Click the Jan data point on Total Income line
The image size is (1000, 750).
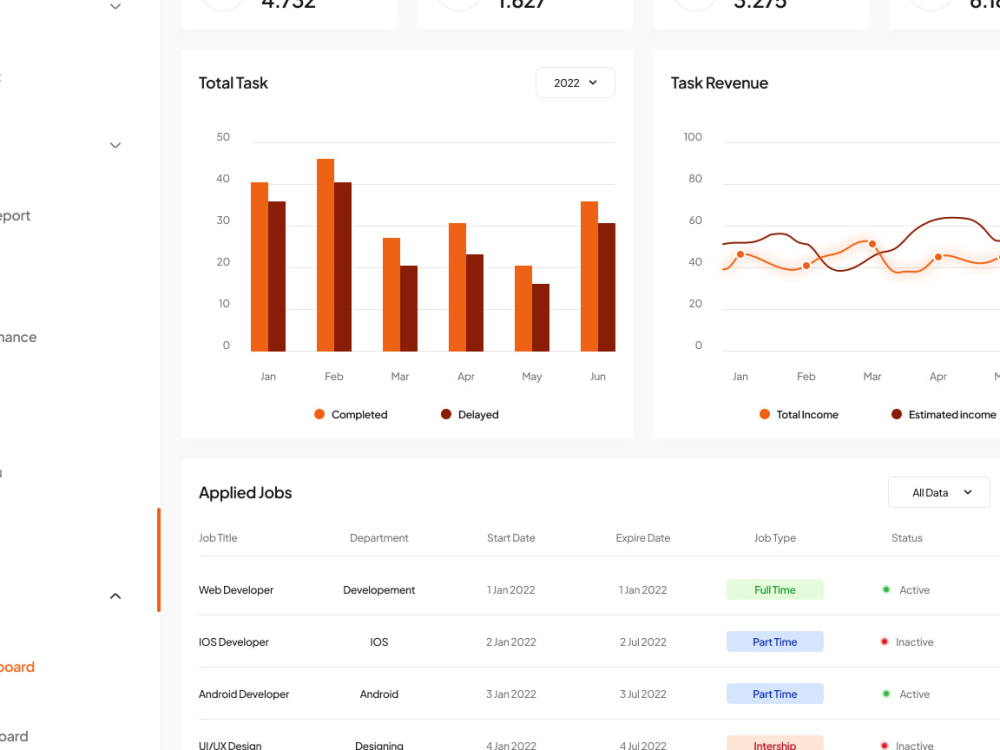pos(740,254)
